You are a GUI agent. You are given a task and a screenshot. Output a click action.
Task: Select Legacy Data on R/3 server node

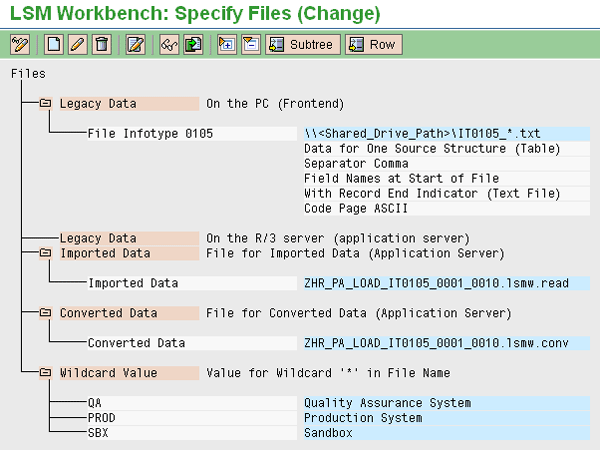pos(97,238)
